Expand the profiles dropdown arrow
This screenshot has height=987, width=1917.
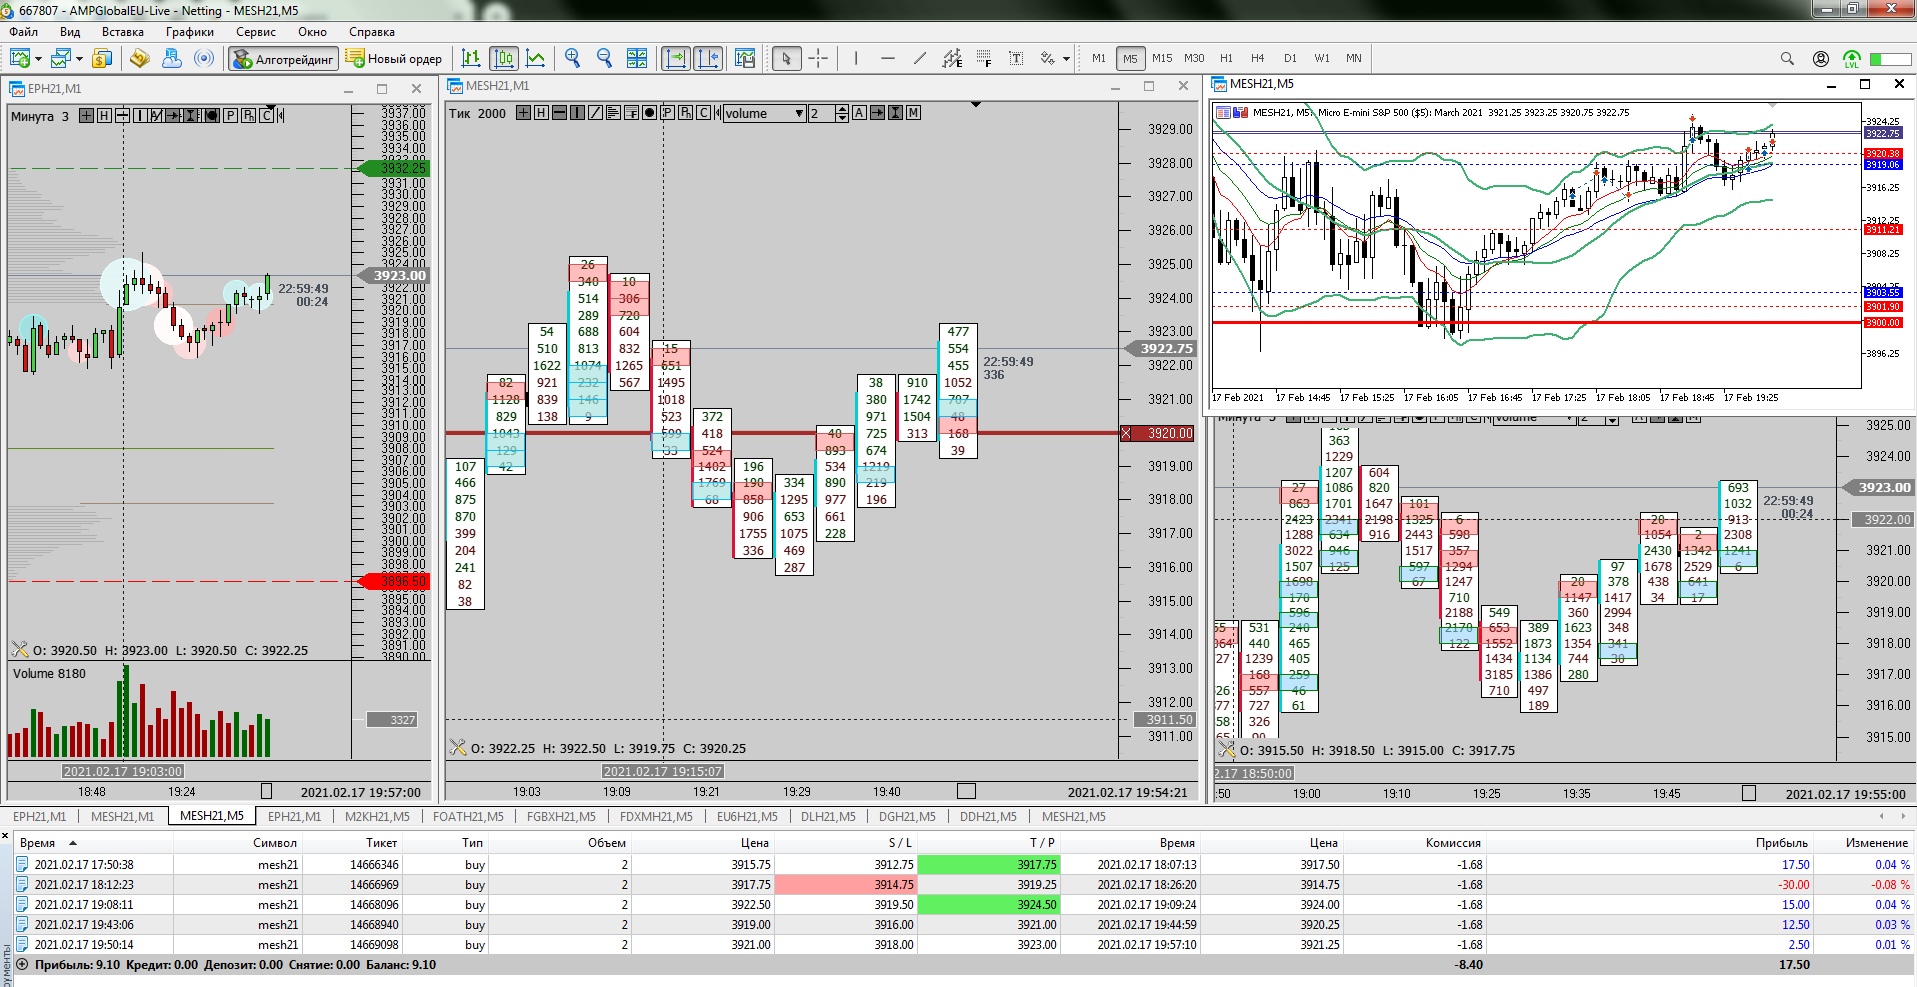click(x=80, y=59)
